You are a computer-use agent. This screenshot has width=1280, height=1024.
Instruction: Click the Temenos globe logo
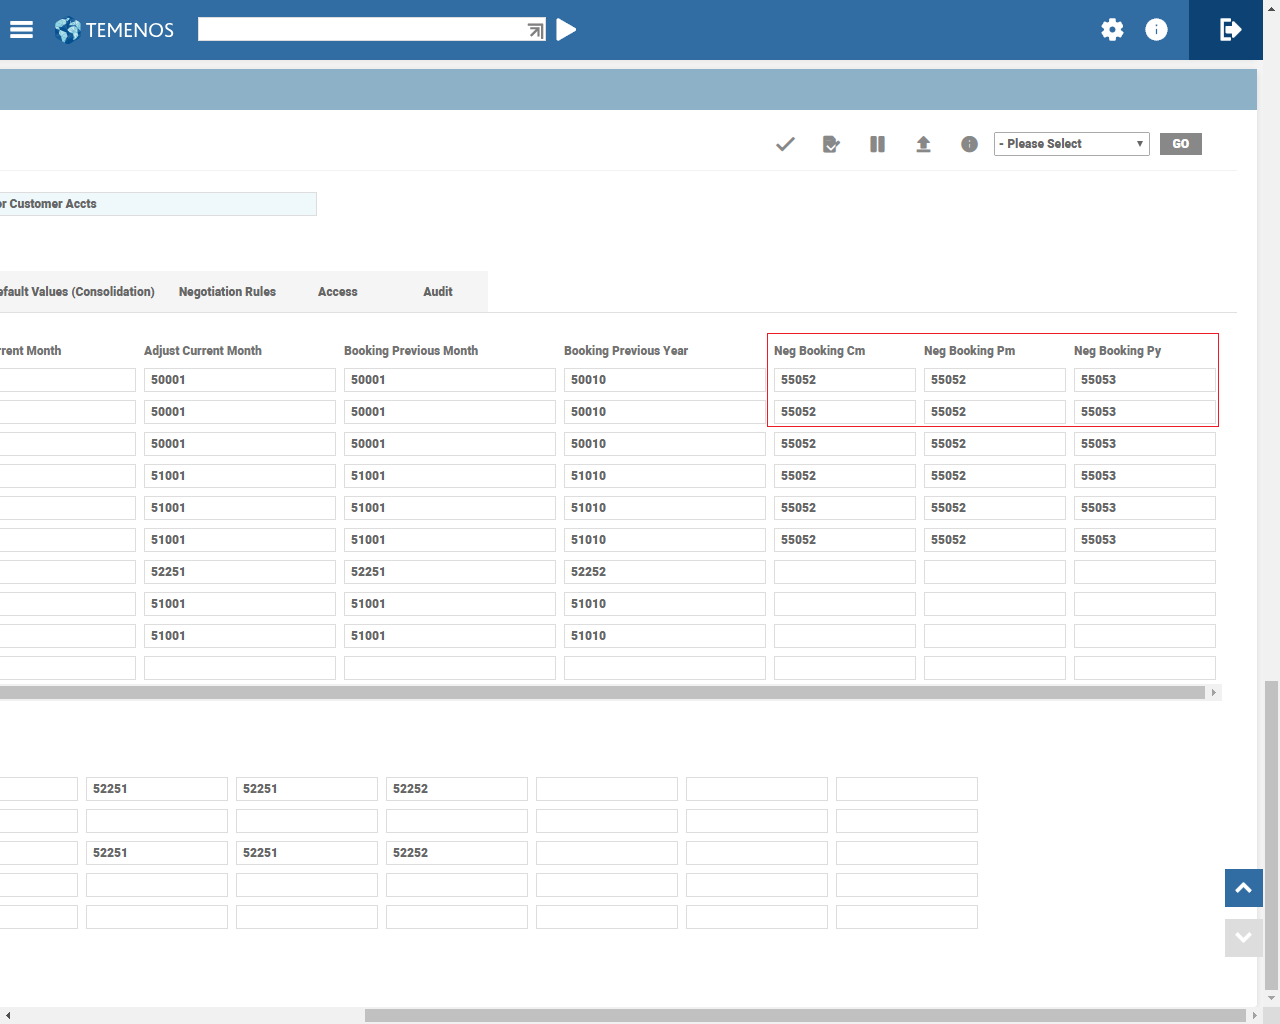pyautogui.click(x=68, y=30)
